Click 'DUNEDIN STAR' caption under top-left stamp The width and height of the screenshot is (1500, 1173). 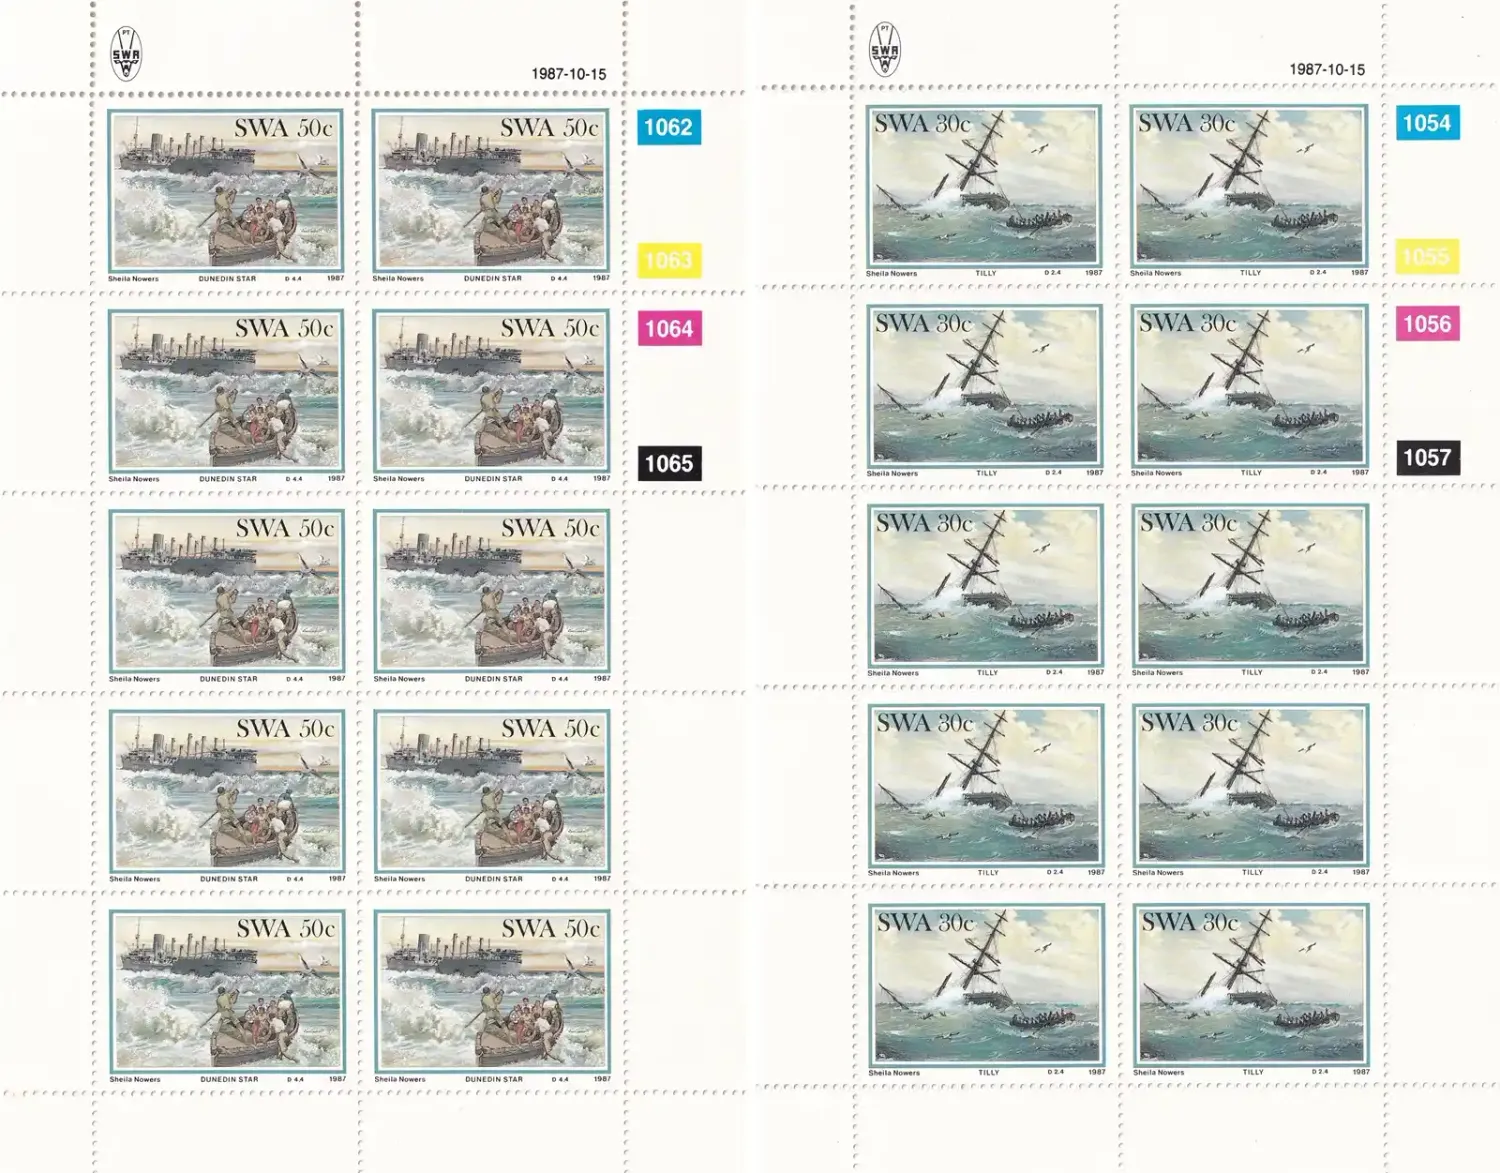pos(227,279)
